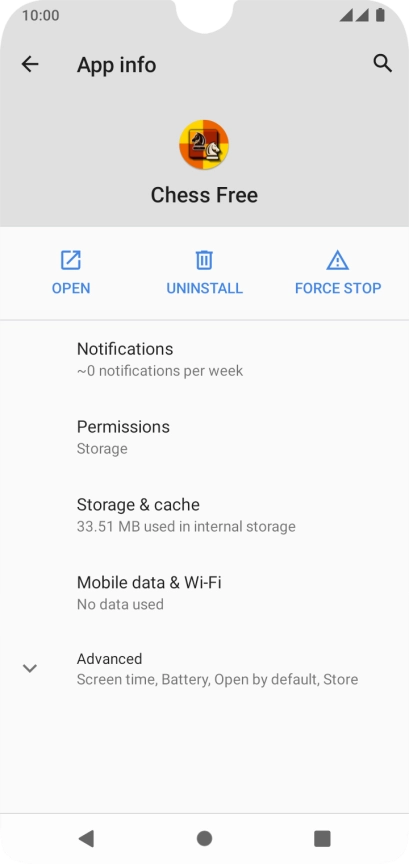Tap the recent apps square button

coord(322,839)
